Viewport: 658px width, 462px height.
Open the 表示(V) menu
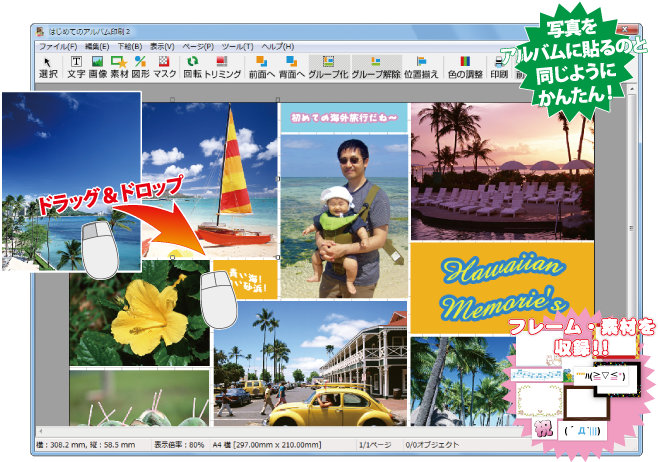162,47
